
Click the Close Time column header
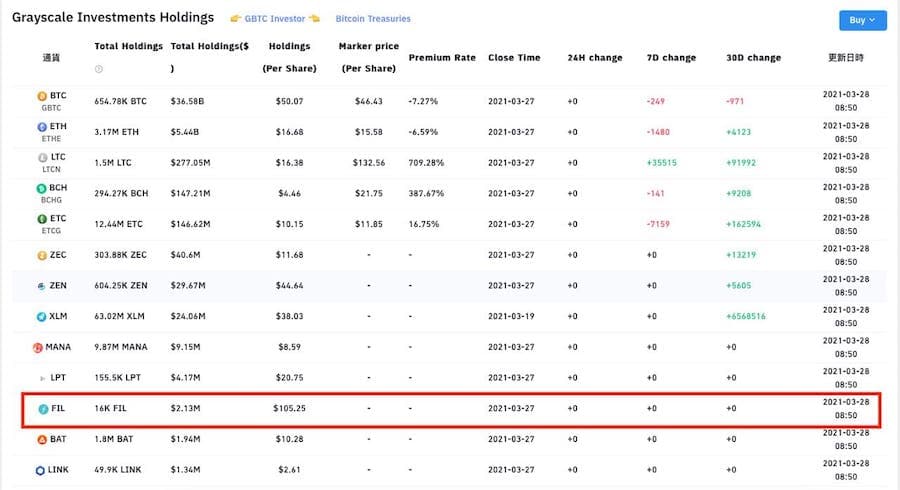[514, 57]
